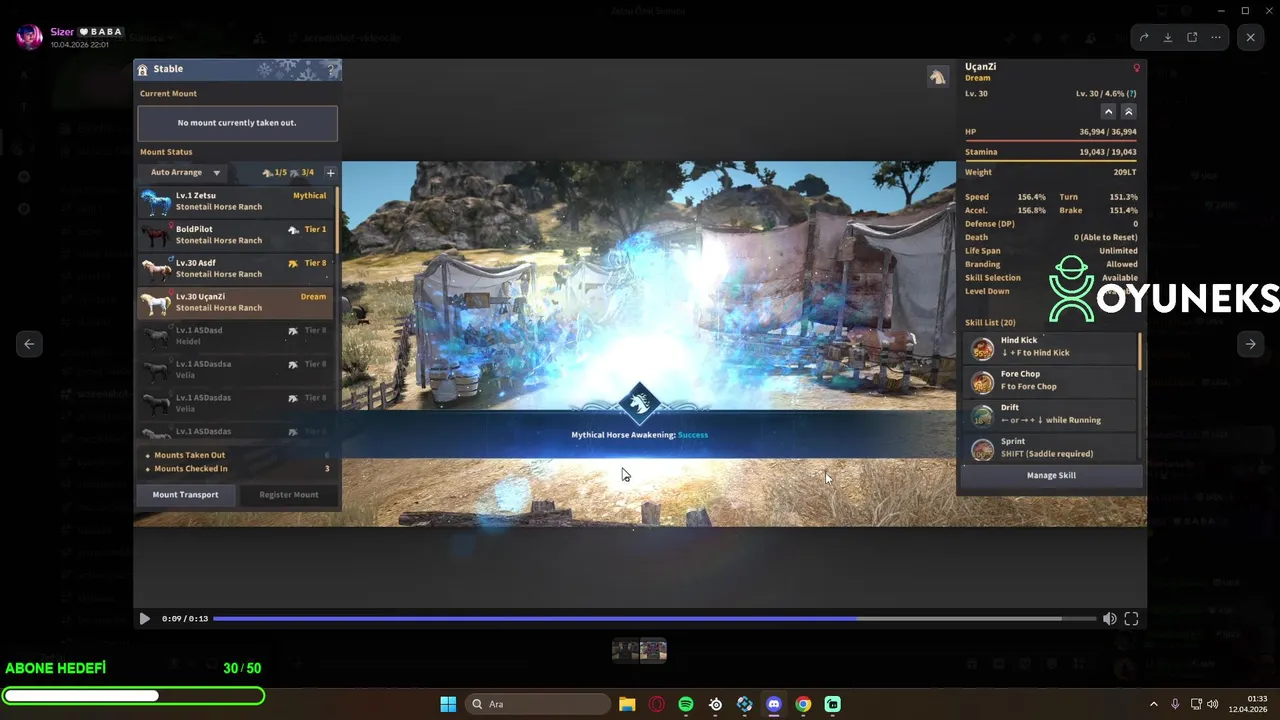Select Sprint skill
Screen dimensions: 1280x720
(1050, 447)
